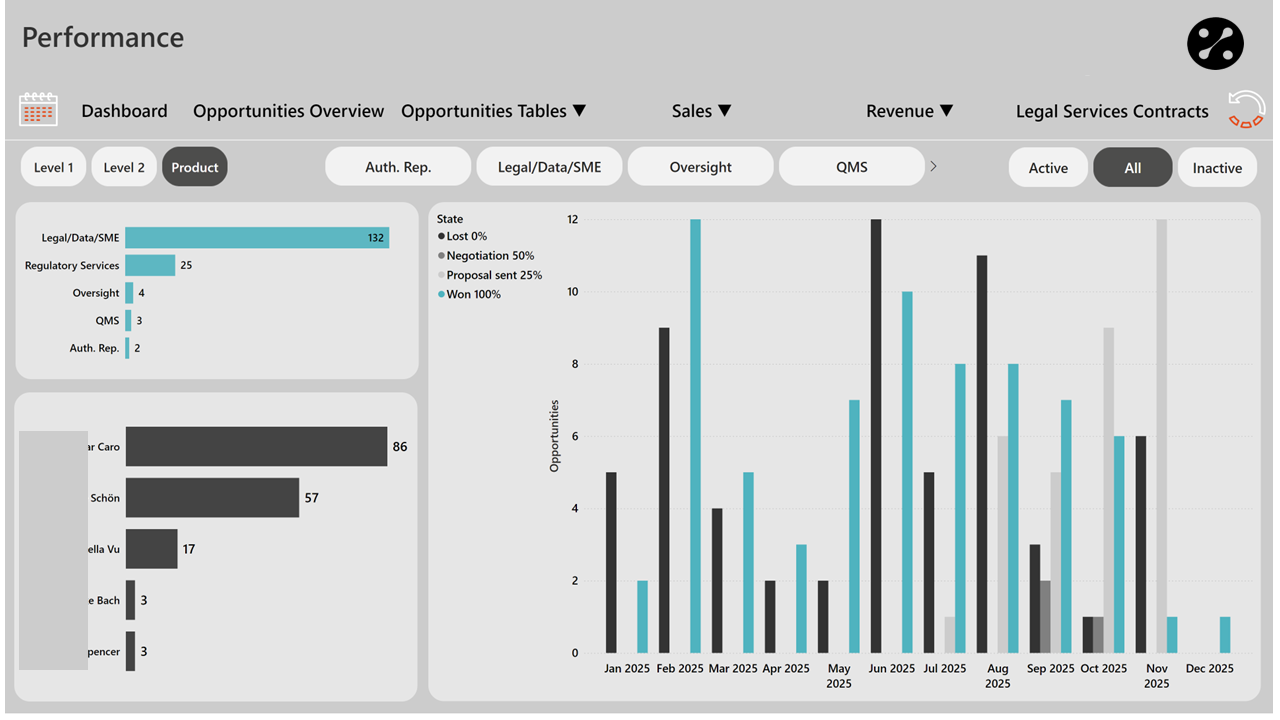This screenshot has height=720, width=1280.
Task: Toggle the Active status filter
Action: click(x=1048, y=168)
